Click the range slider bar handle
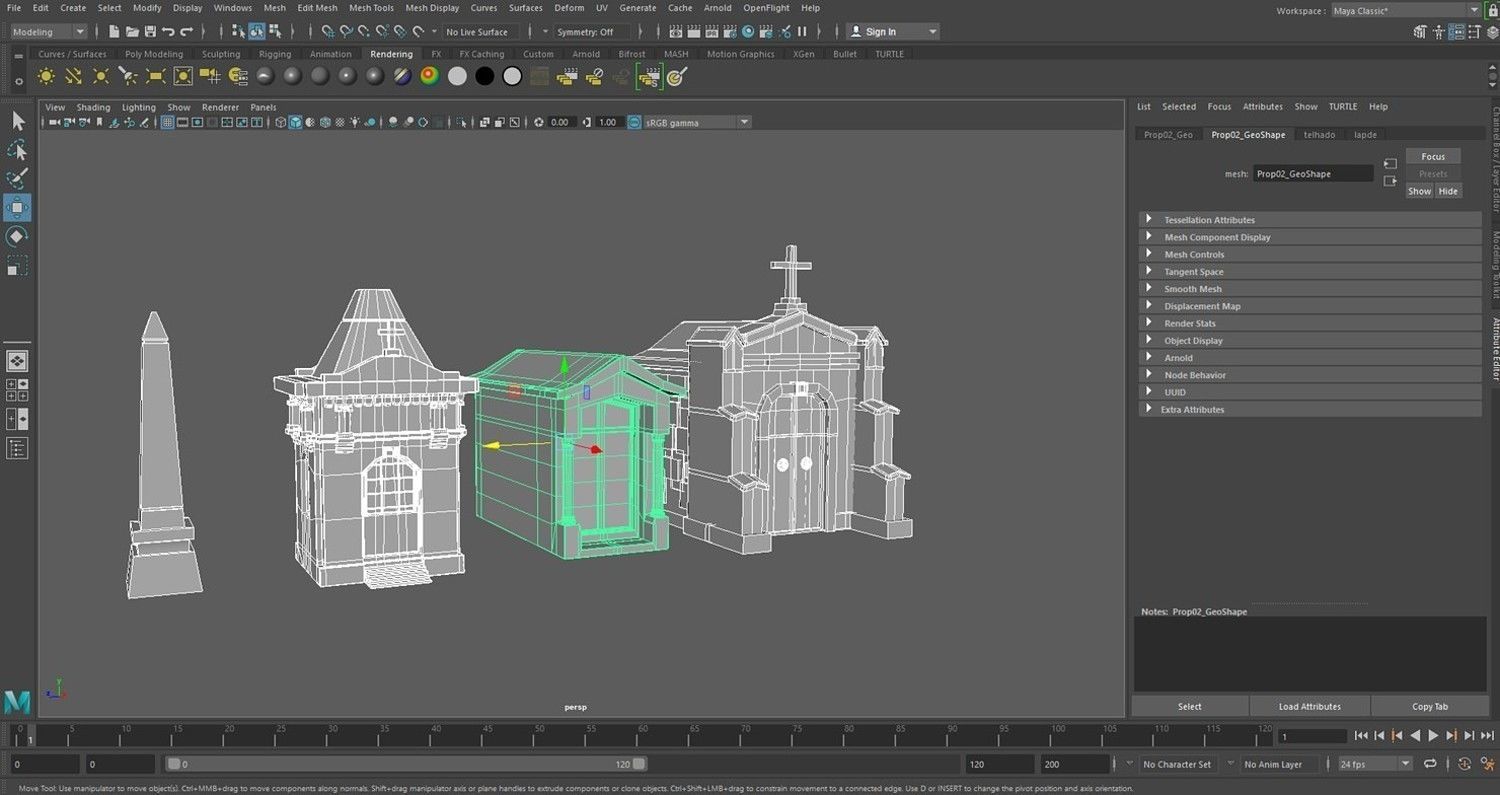The width and height of the screenshot is (1500, 795). pos(407,764)
